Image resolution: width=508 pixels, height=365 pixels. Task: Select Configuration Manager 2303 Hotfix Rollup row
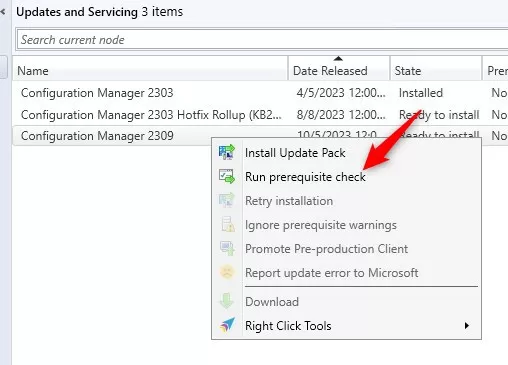pos(260,115)
